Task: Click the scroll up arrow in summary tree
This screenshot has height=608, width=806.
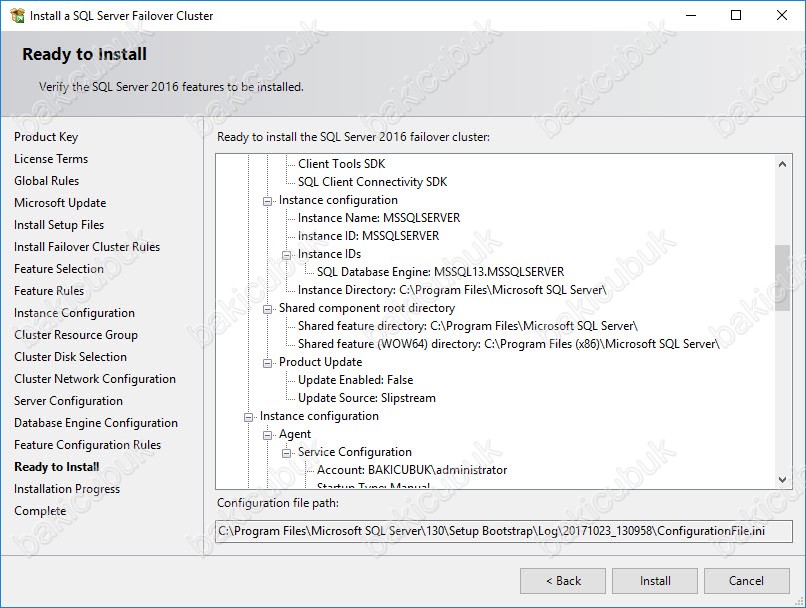Action: click(782, 164)
